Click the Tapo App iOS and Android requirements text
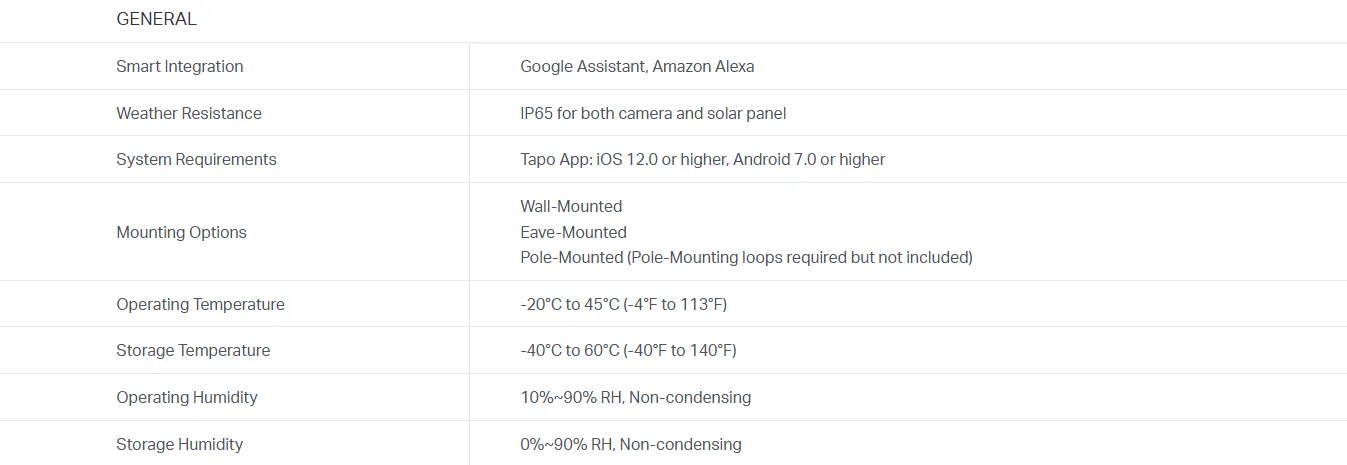The width and height of the screenshot is (1347, 465). [x=702, y=159]
